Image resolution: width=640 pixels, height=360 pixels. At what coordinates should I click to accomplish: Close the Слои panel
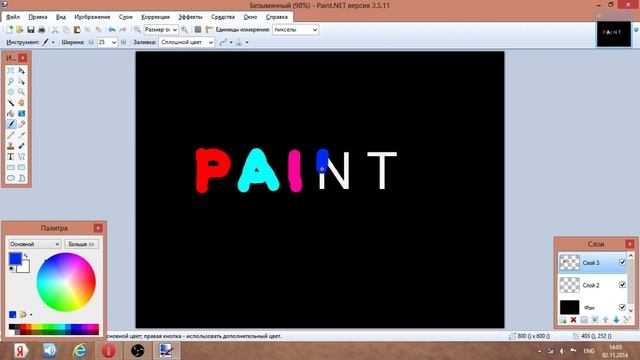pos(629,244)
